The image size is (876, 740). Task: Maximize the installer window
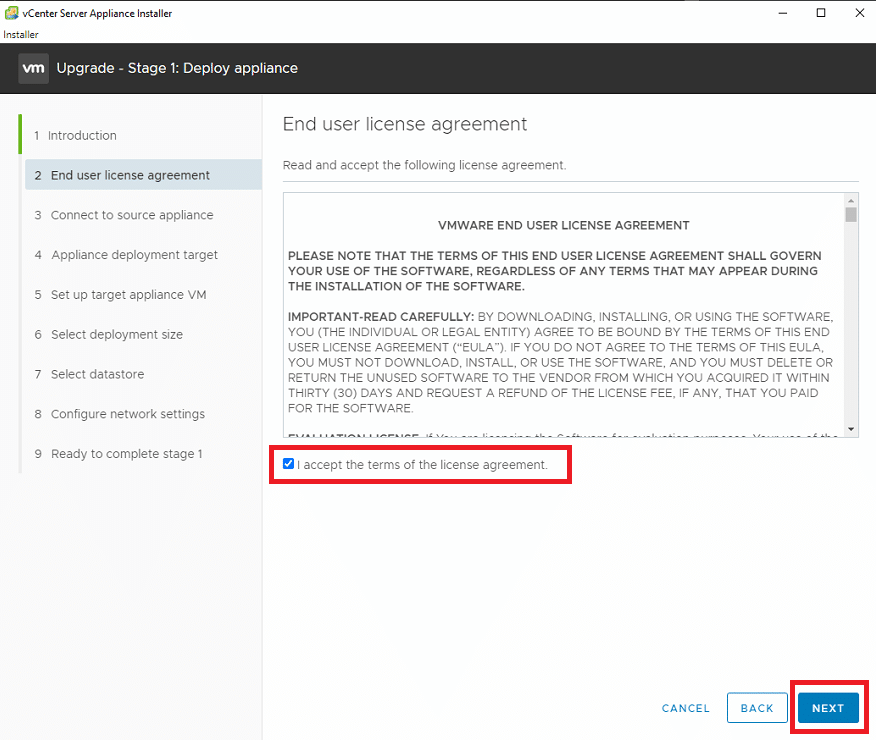[x=821, y=13]
